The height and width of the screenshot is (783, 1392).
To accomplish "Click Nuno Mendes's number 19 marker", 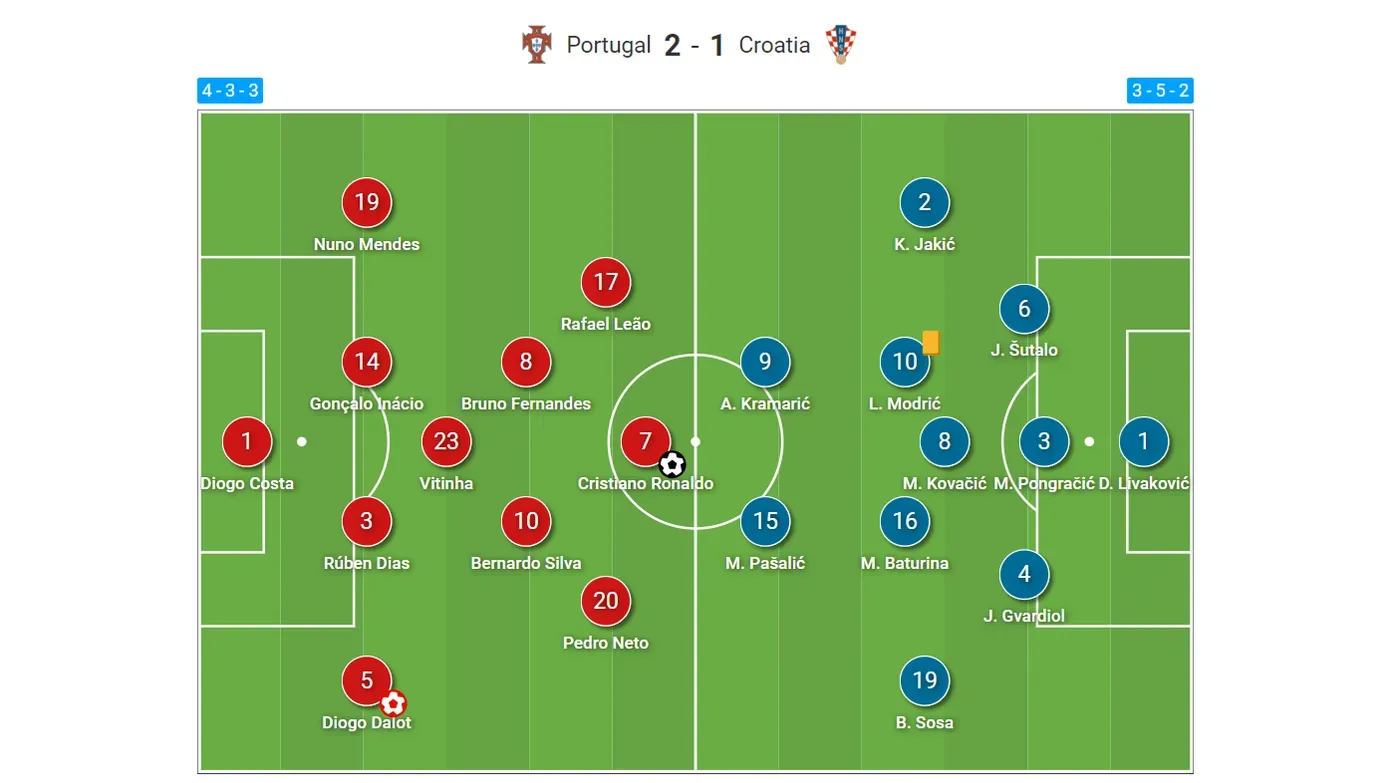I will coord(367,202).
